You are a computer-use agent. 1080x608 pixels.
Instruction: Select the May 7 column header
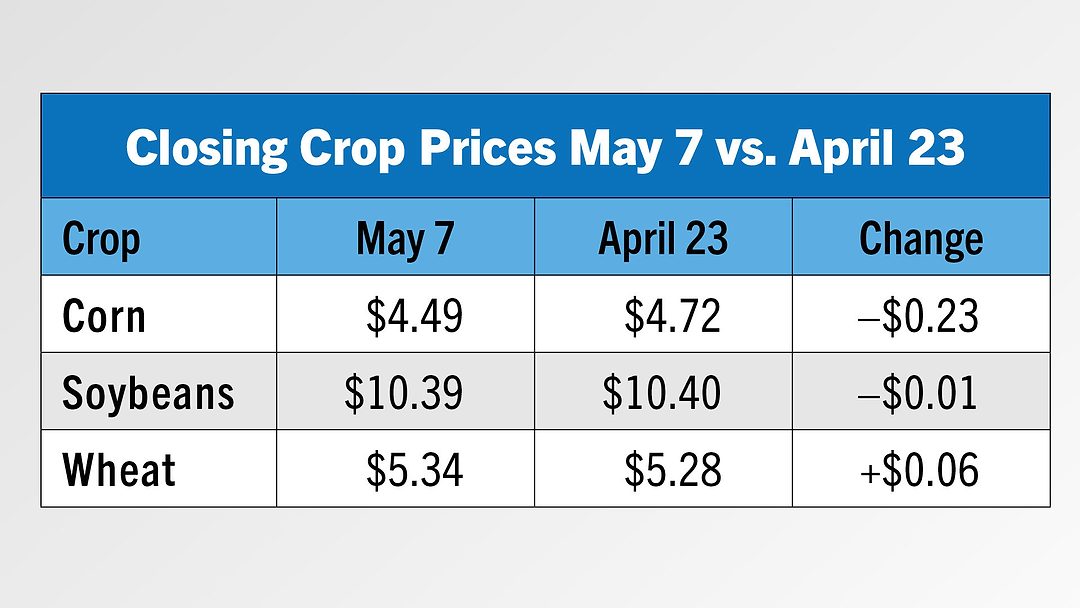coord(405,238)
